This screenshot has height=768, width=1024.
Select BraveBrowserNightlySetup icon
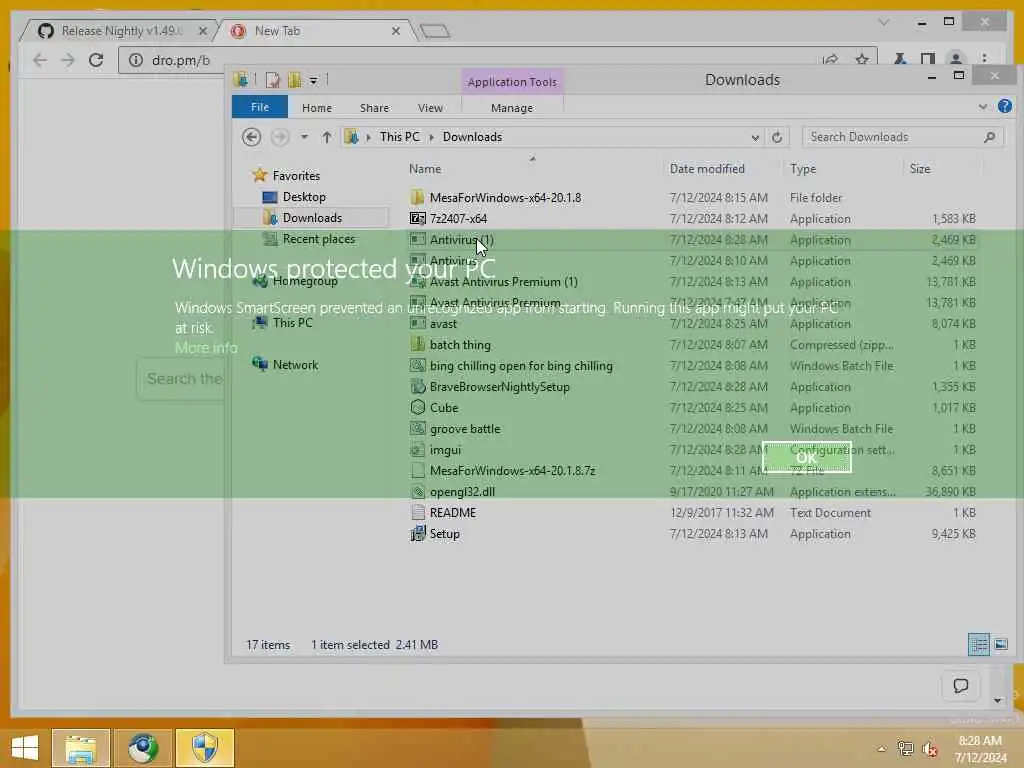[418, 387]
